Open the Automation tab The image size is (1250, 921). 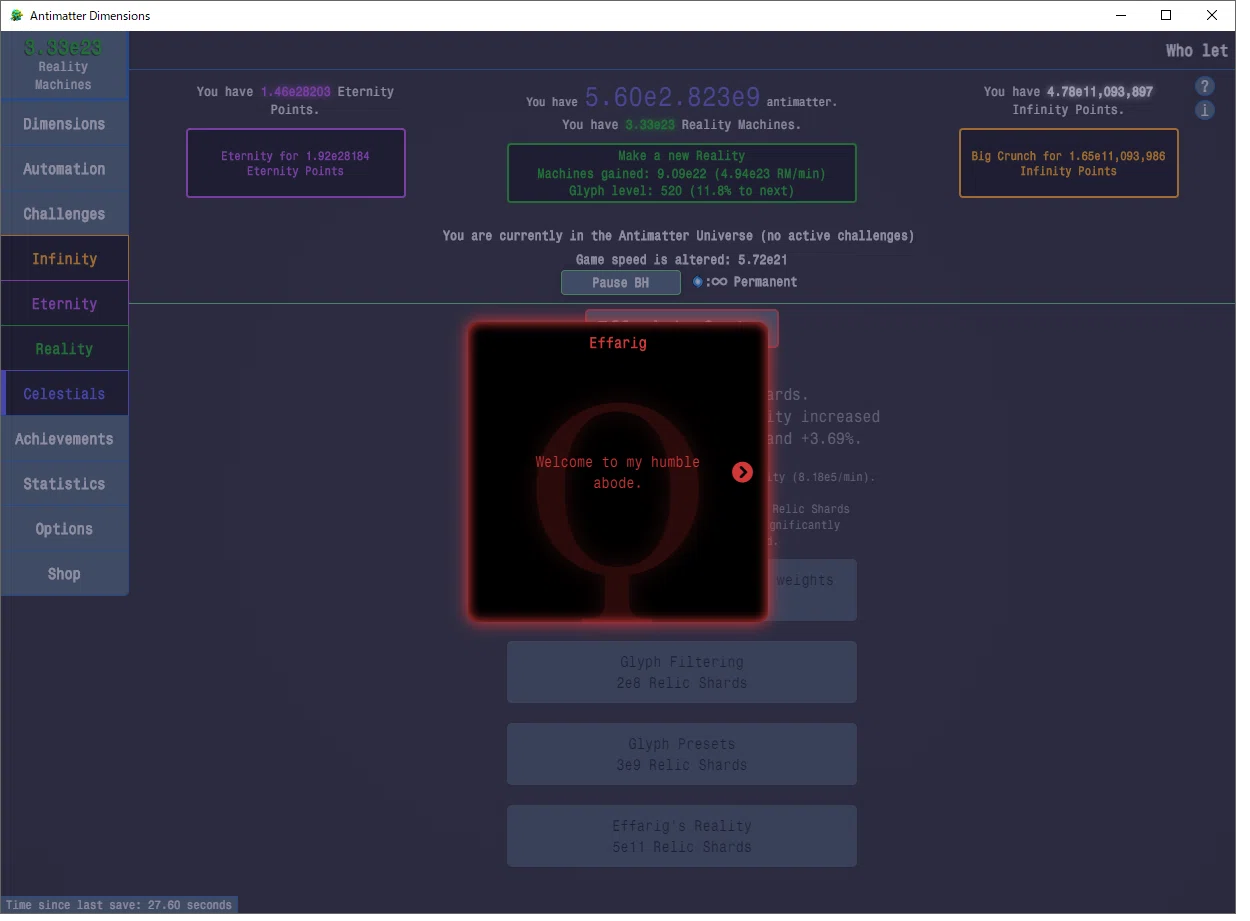(64, 169)
